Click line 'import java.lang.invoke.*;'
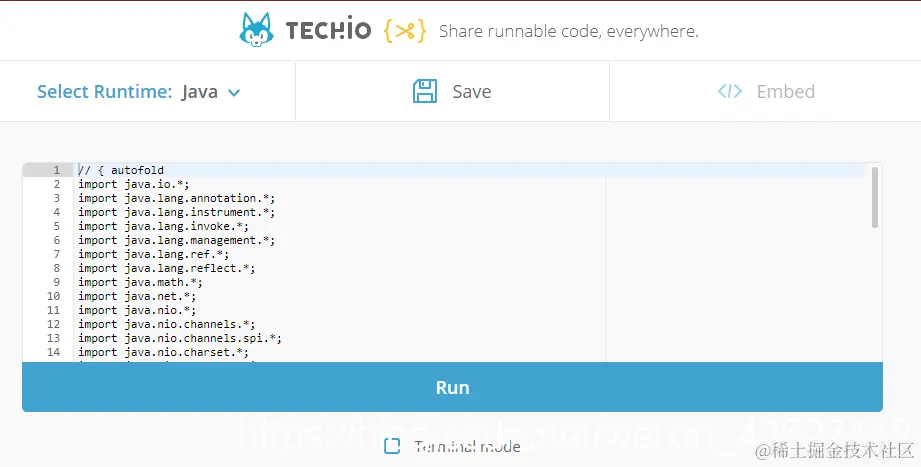Screen dimensions: 921x467 163,226
